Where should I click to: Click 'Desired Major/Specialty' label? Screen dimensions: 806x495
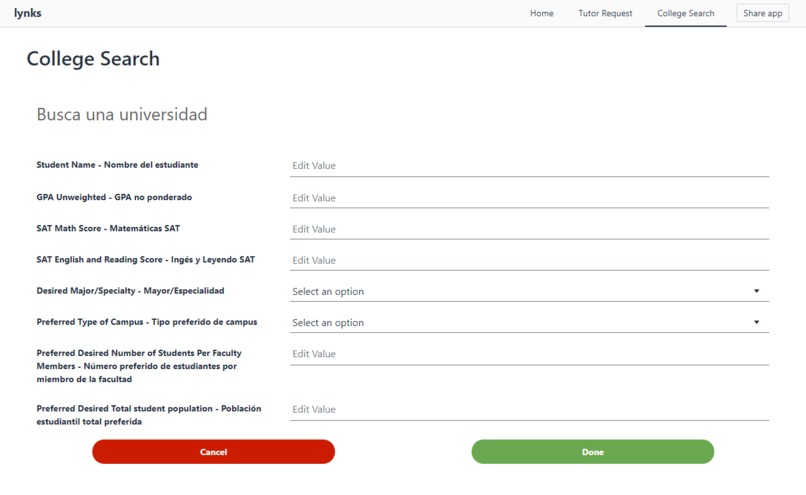(130, 291)
